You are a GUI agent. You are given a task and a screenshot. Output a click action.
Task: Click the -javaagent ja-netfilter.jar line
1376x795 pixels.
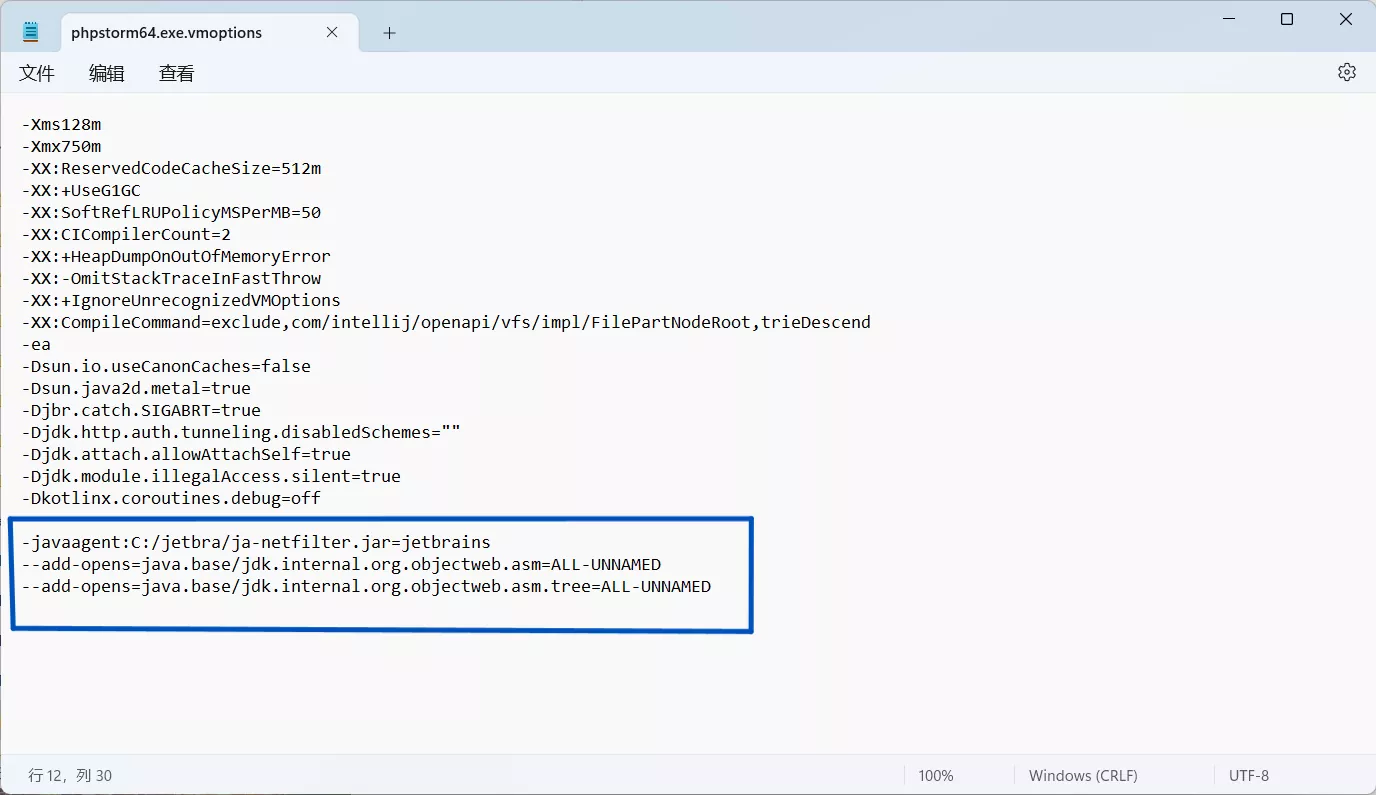click(256, 543)
